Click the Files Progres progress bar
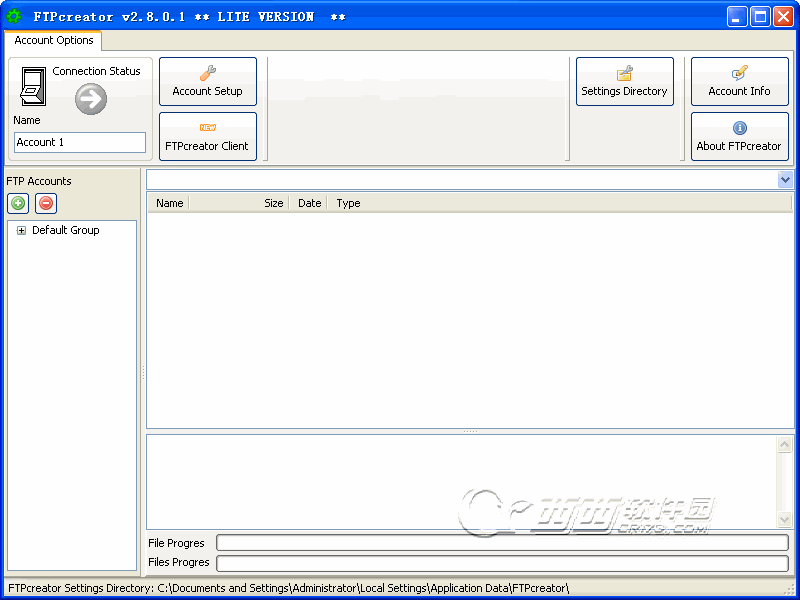The height and width of the screenshot is (600, 800). [x=503, y=563]
